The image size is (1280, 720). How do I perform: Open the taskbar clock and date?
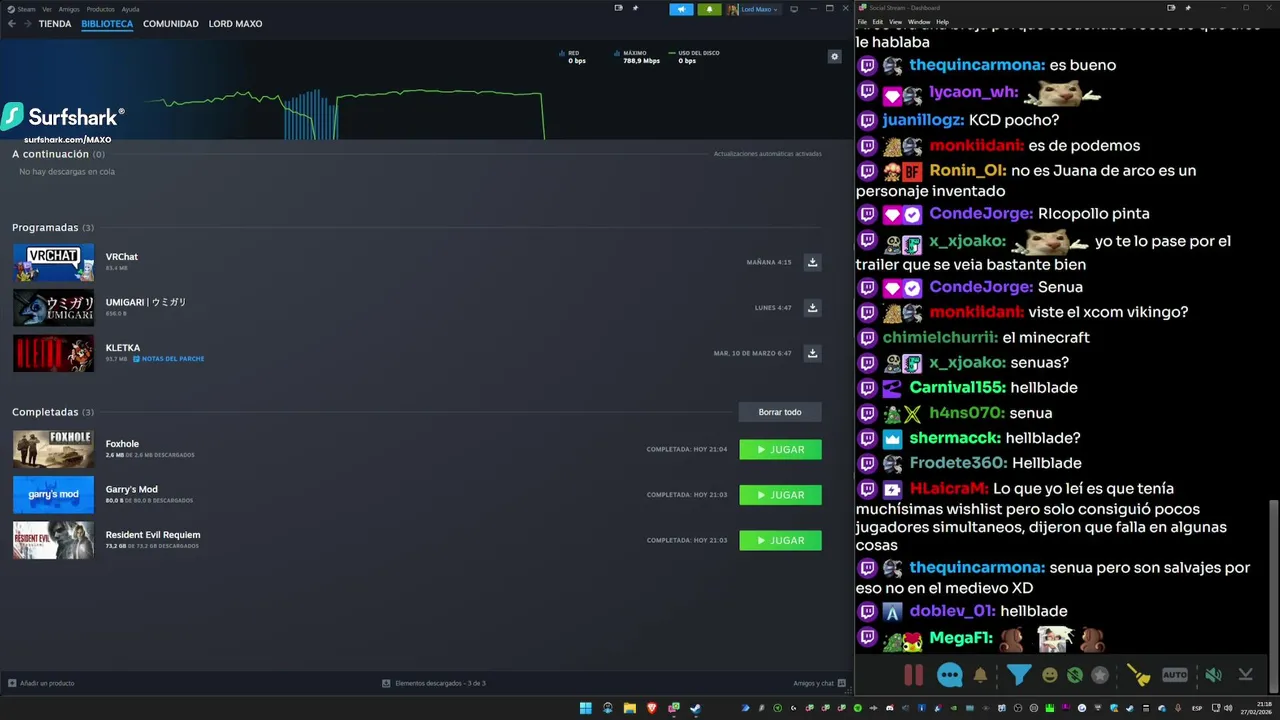pyautogui.click(x=1258, y=708)
